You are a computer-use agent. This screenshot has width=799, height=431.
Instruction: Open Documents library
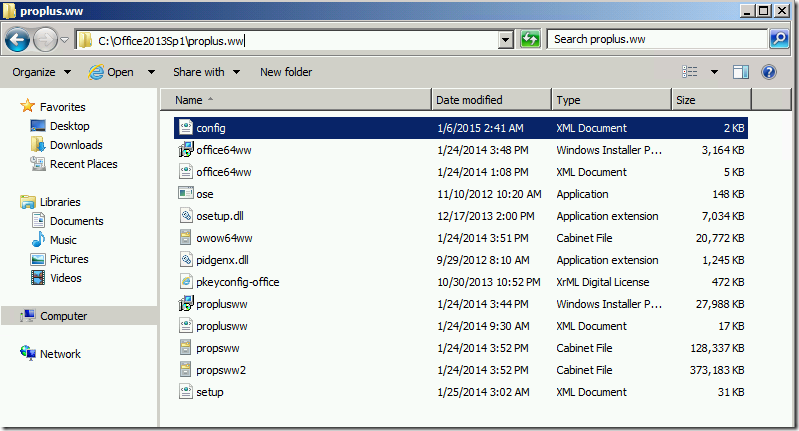click(76, 221)
